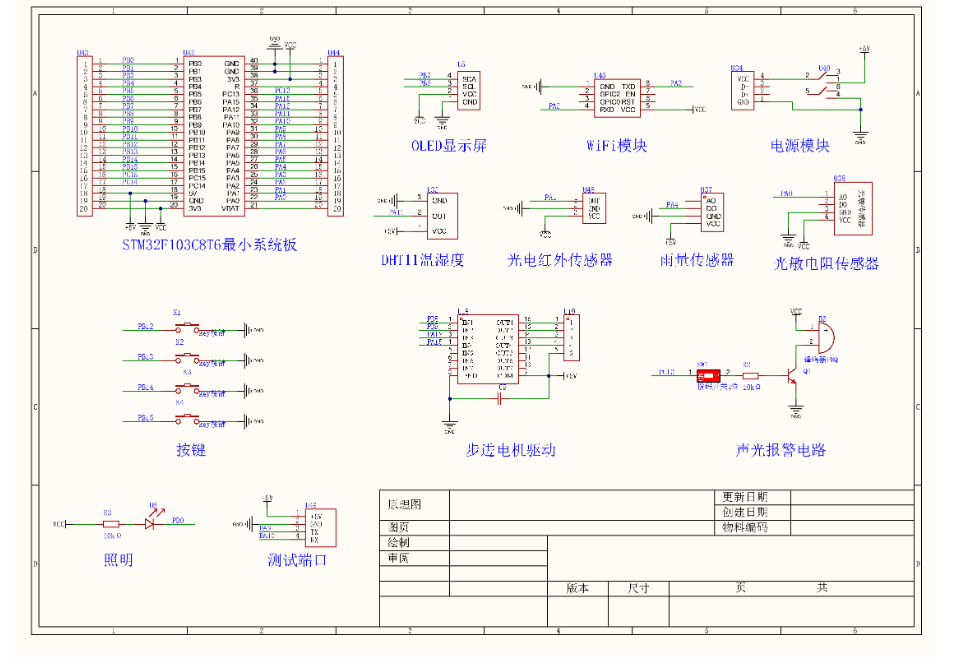Click push button K2 on PB13 line
Screen dimensions: 959x665
tap(187, 359)
